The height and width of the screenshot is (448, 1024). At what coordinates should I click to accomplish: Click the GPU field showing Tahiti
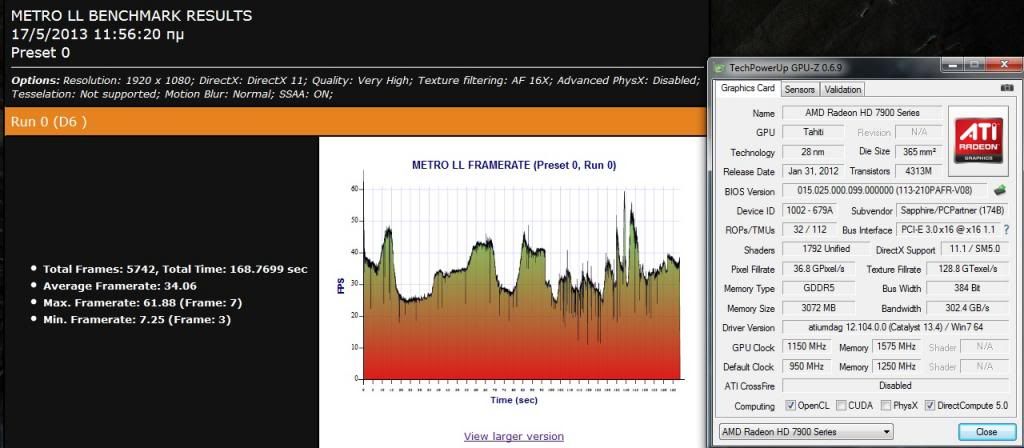point(812,132)
